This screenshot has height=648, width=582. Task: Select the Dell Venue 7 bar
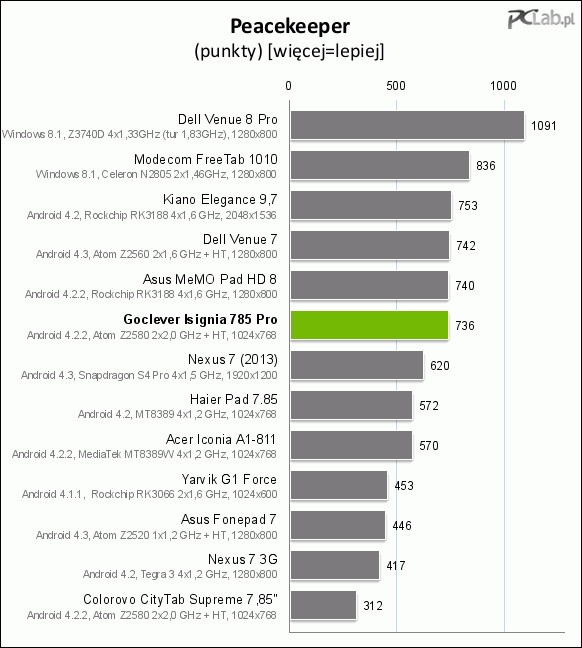370,245
